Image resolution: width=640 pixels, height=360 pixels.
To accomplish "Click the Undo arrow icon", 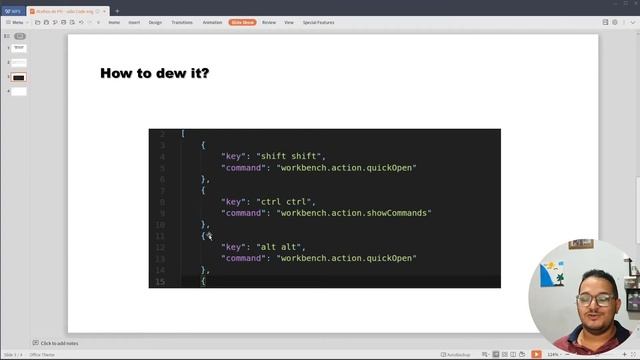I will [81, 22].
